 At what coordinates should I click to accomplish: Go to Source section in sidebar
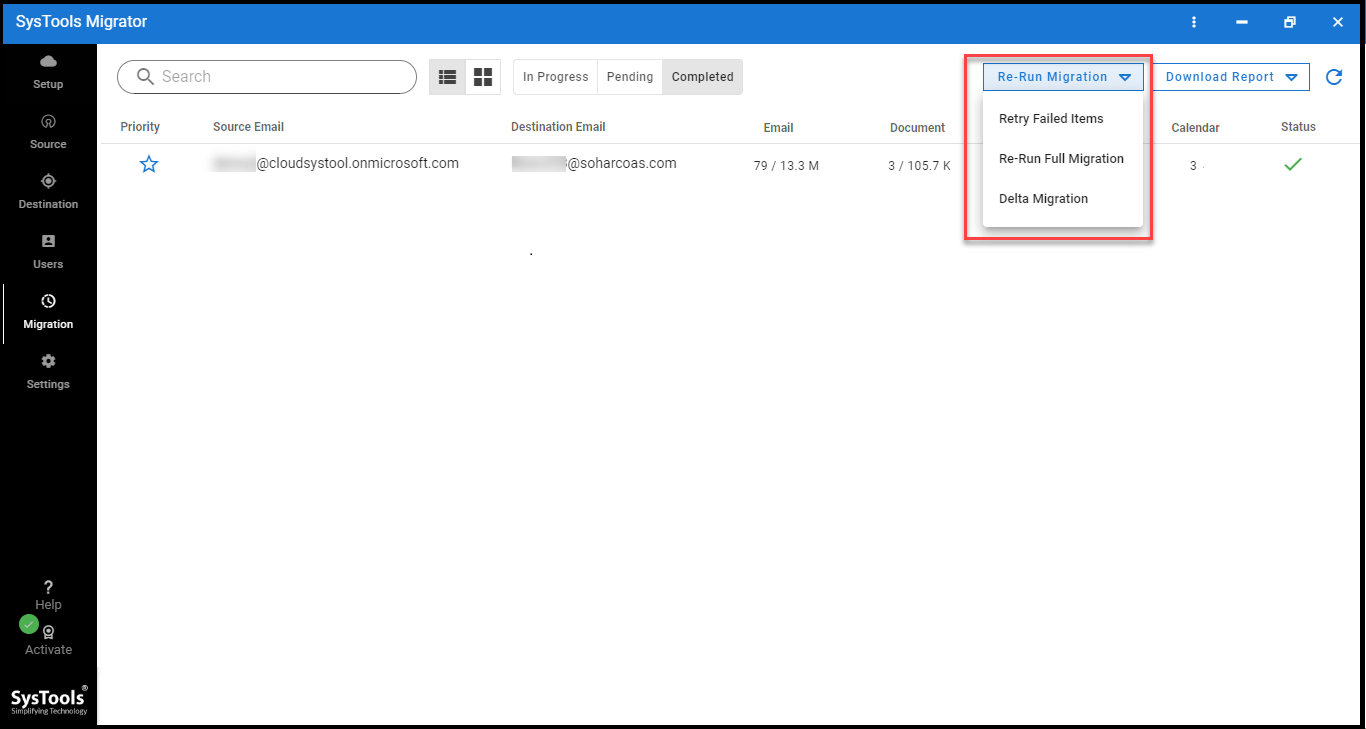(x=48, y=132)
